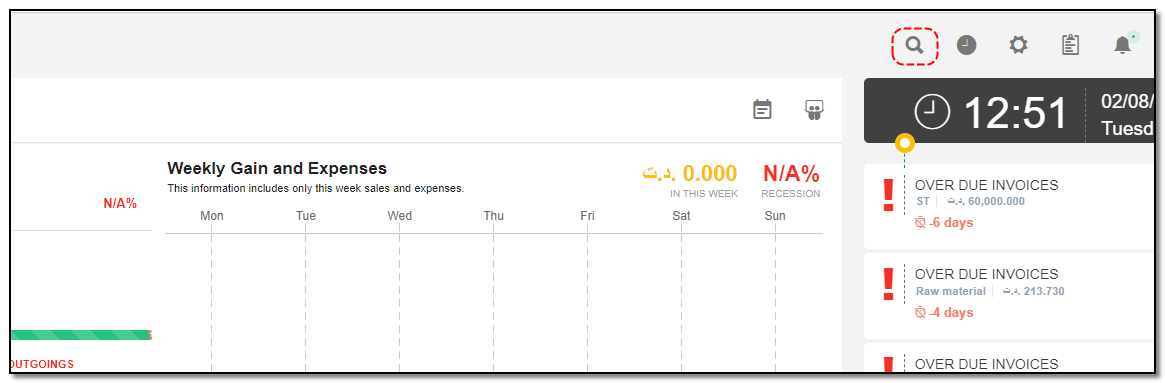Image resolution: width=1165 pixels, height=383 pixels.
Task: Show notifications with the bell icon
Action: pyautogui.click(x=1123, y=45)
